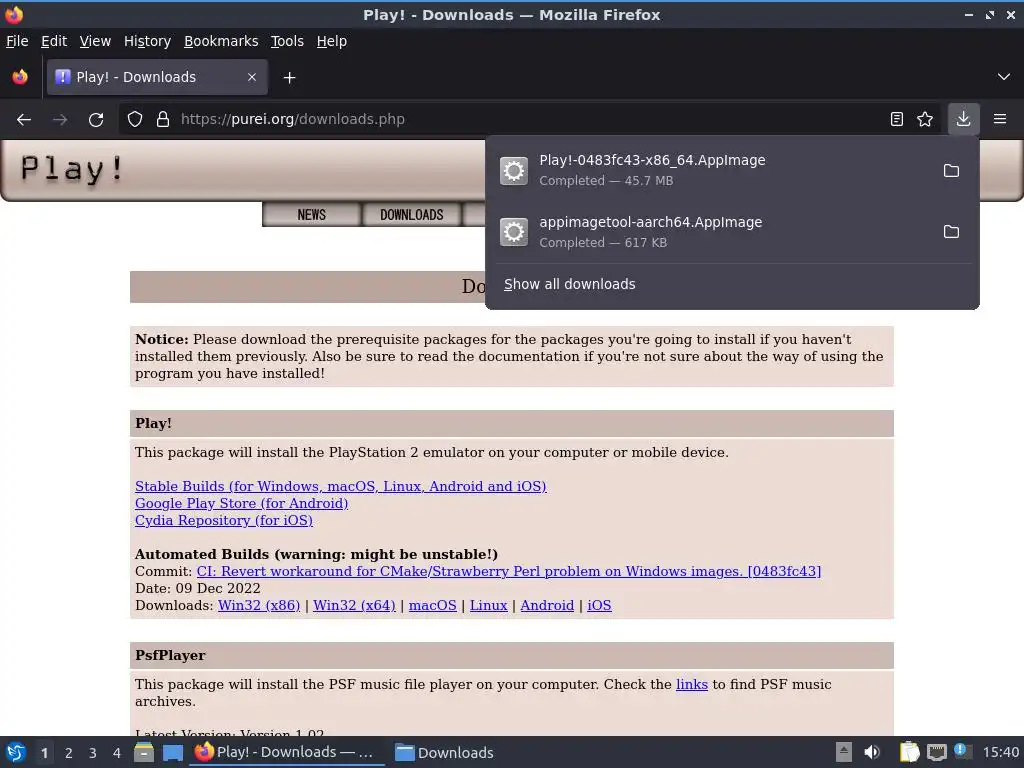Open the Help menu

tap(332, 41)
